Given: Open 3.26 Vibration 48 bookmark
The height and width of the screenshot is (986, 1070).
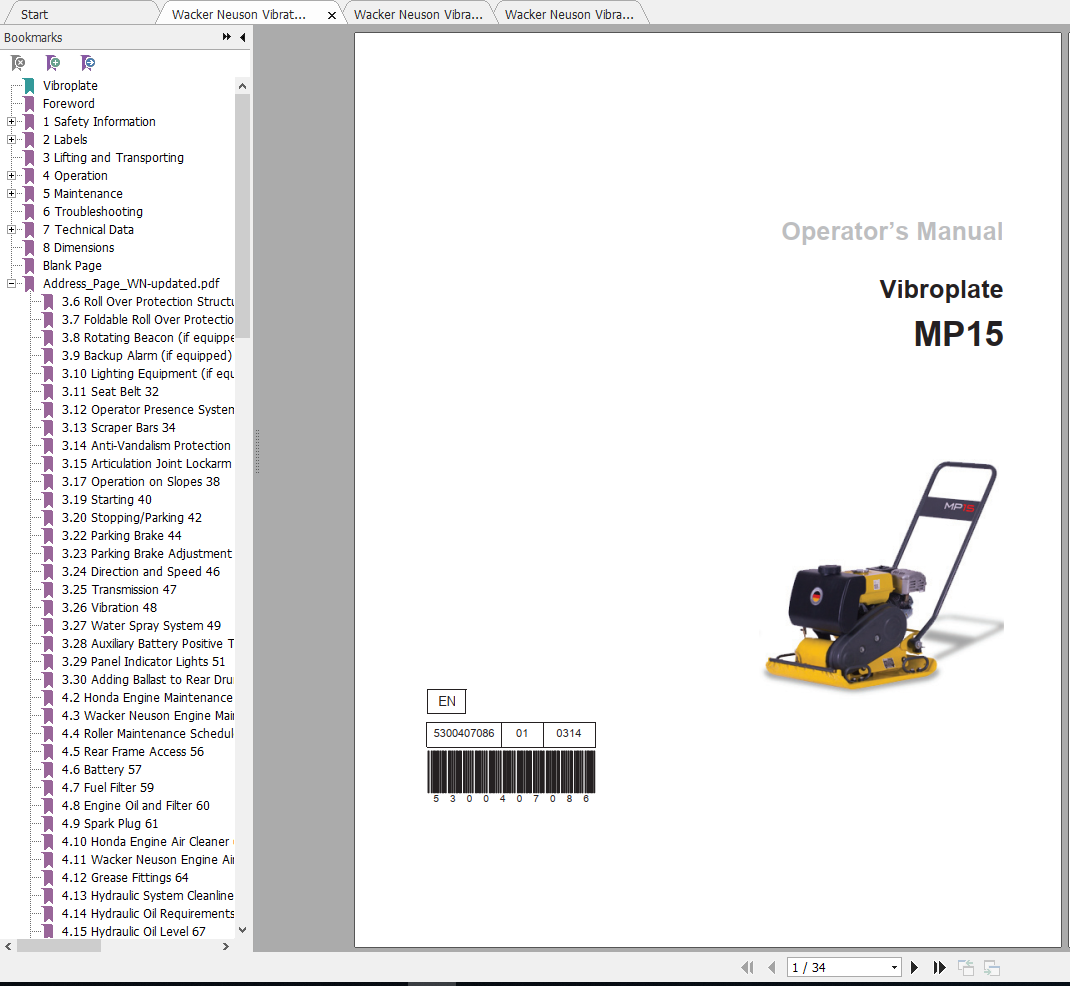Looking at the screenshot, I should point(109,607).
